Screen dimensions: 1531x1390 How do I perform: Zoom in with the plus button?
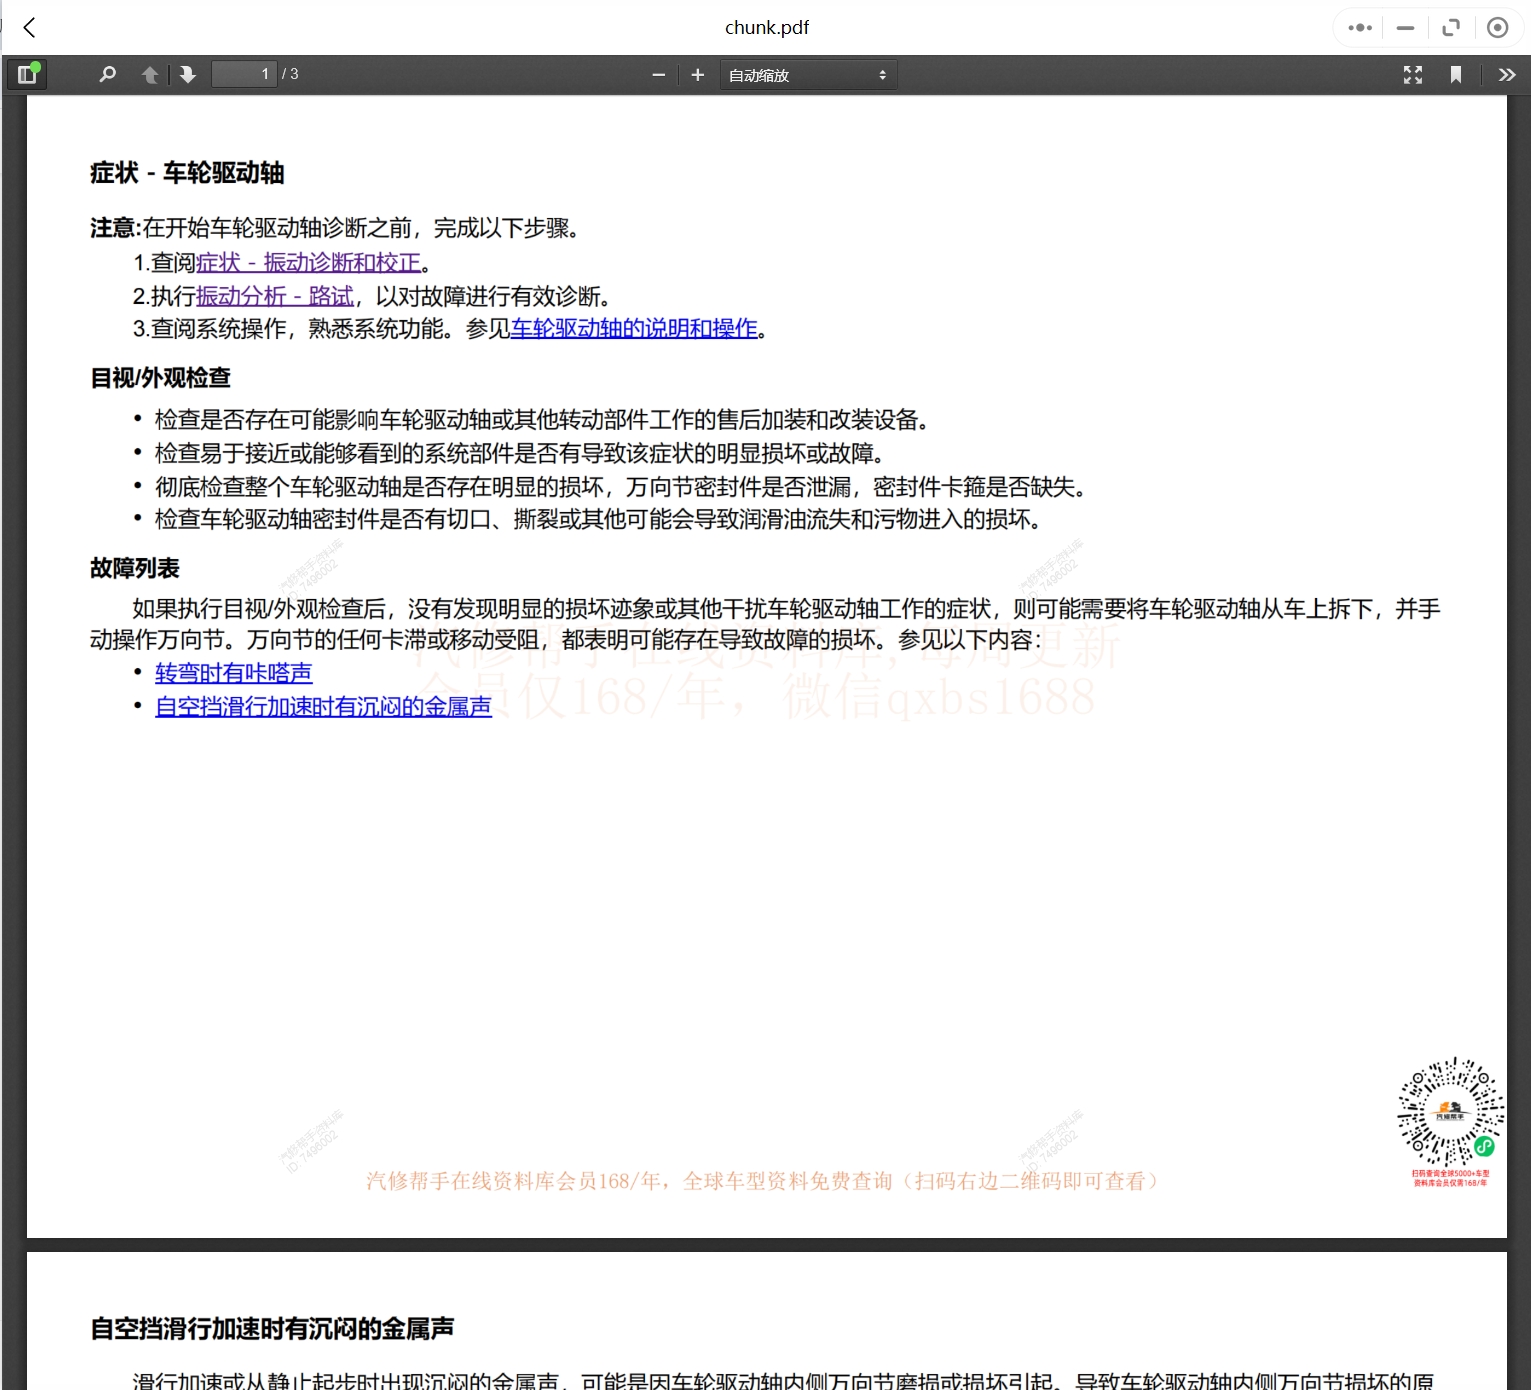pos(697,74)
